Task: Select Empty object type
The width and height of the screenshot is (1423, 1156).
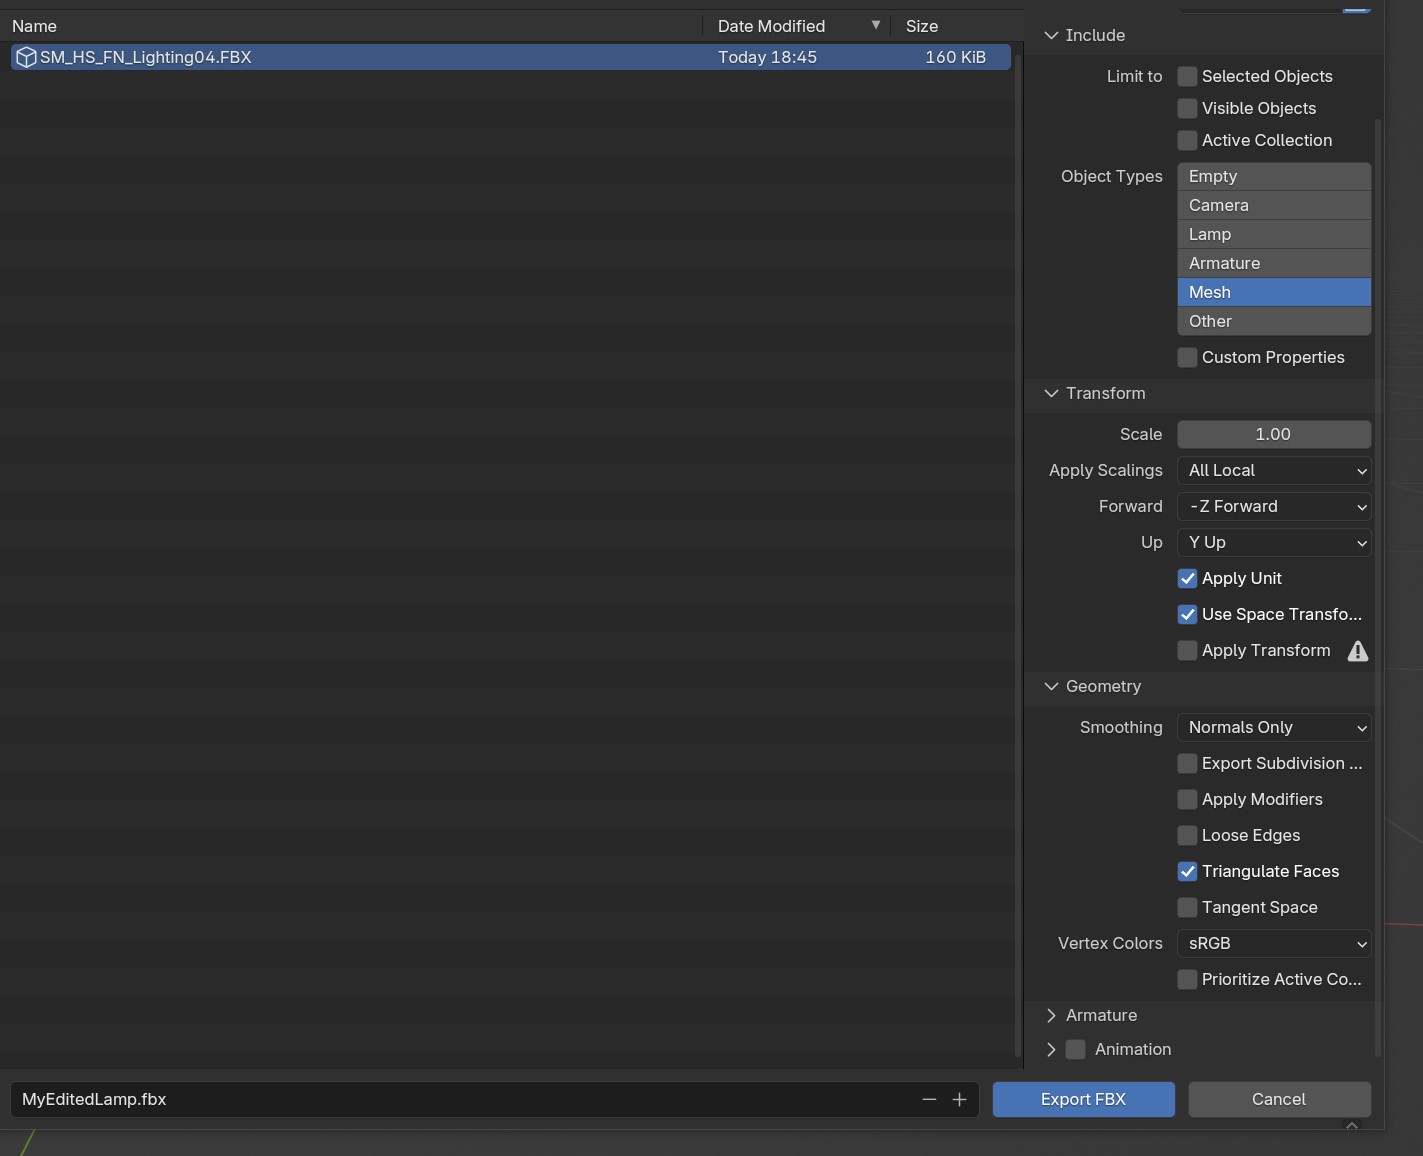Action: coord(1274,176)
